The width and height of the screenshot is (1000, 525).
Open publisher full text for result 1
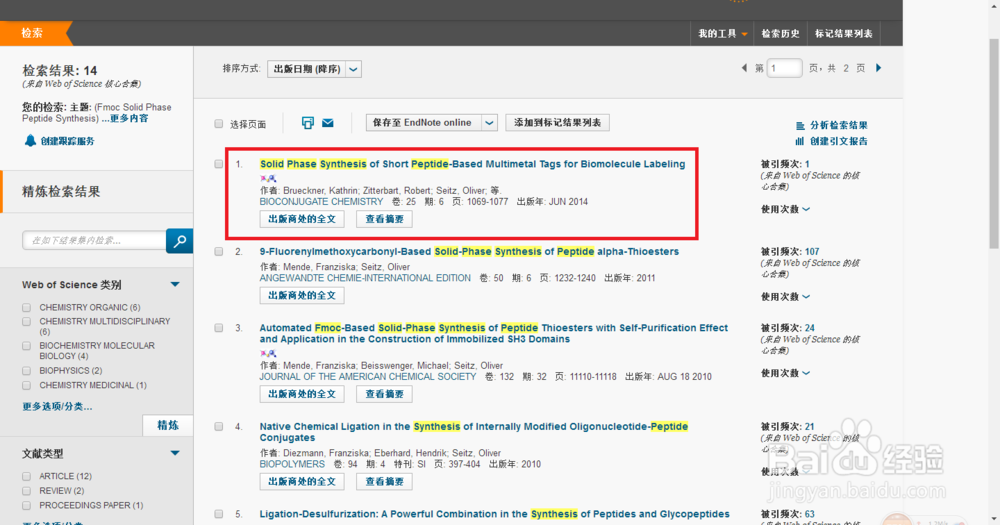(302, 219)
